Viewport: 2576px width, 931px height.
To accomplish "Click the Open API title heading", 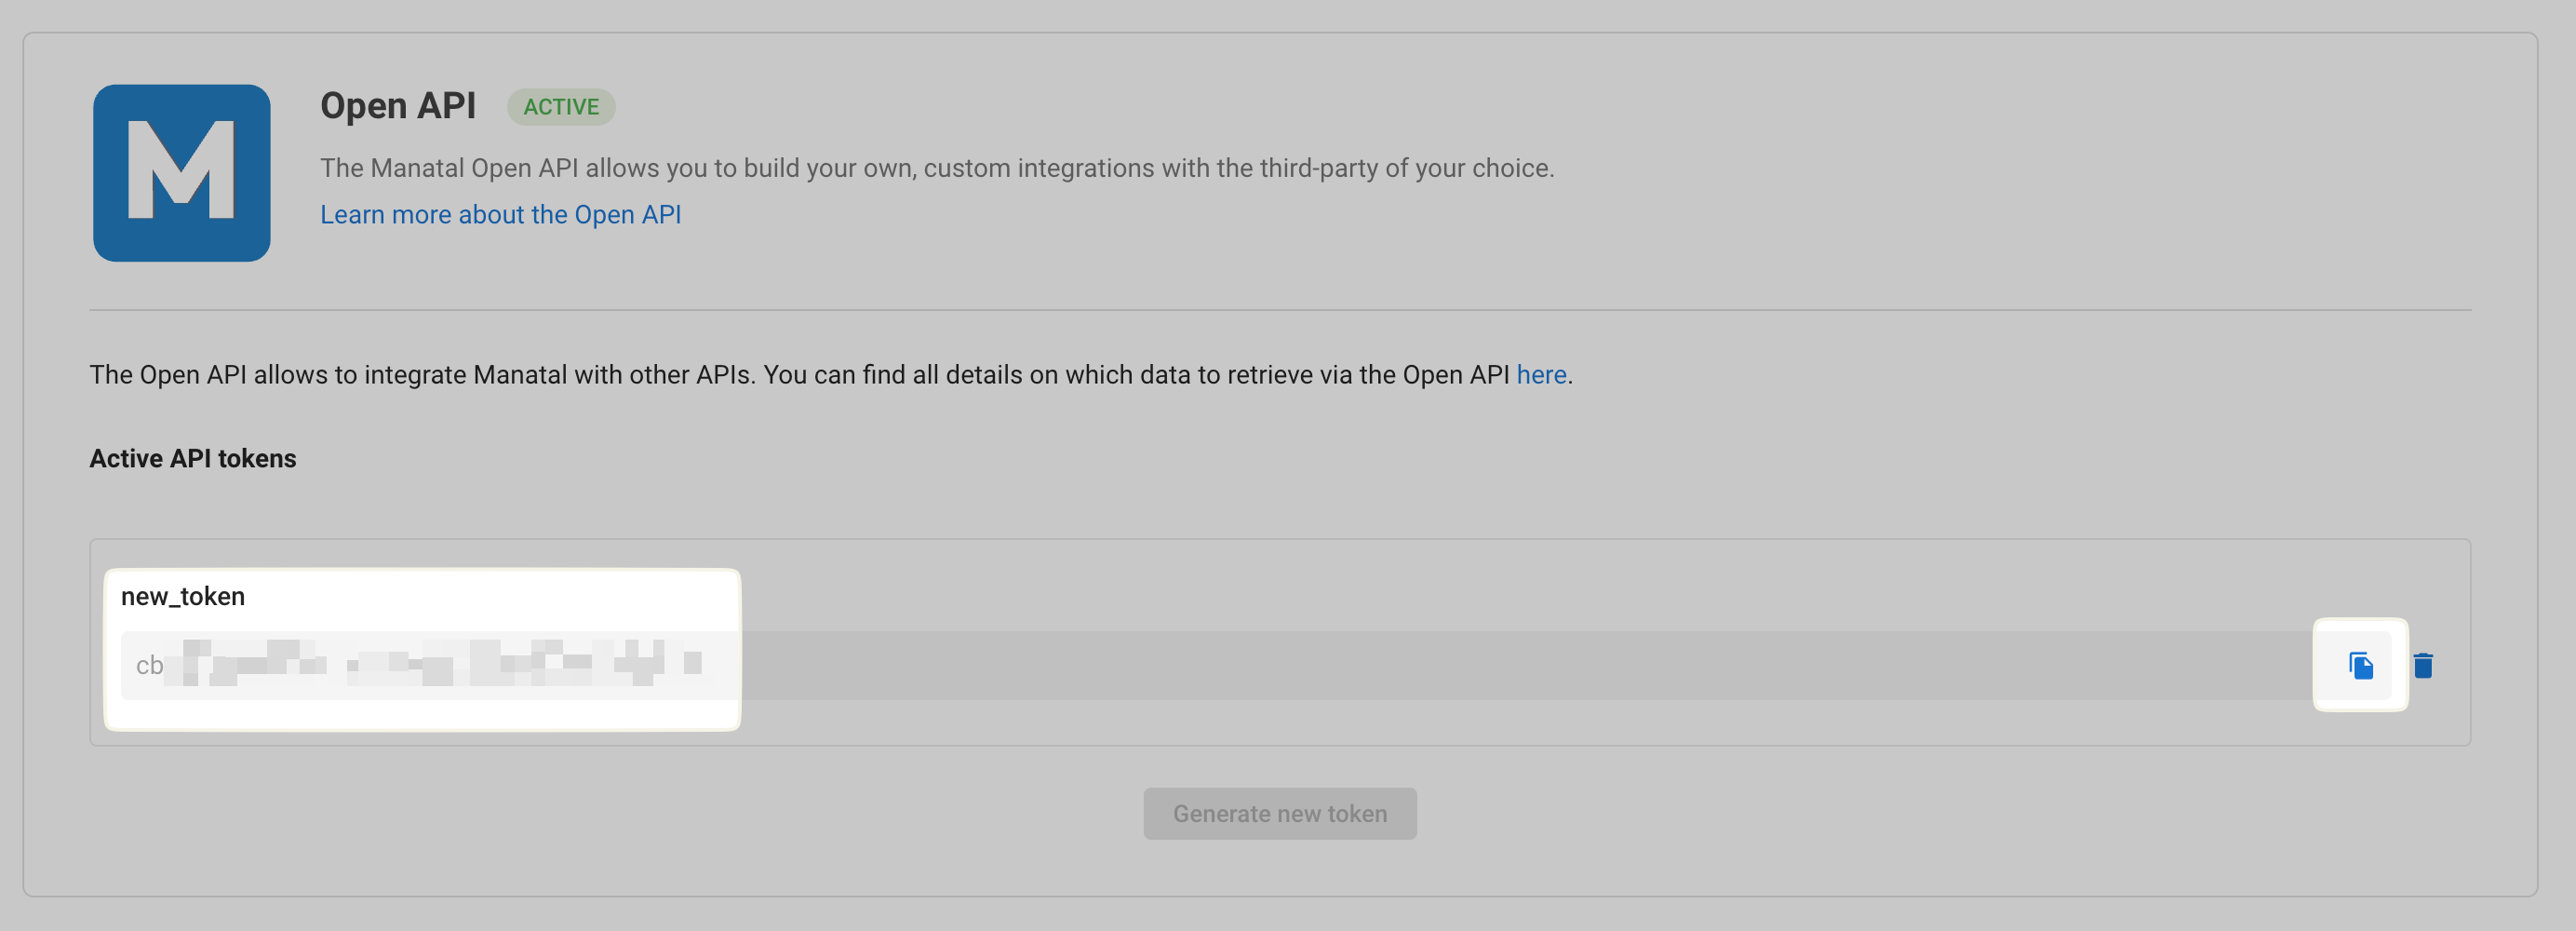I will pyautogui.click(x=397, y=106).
